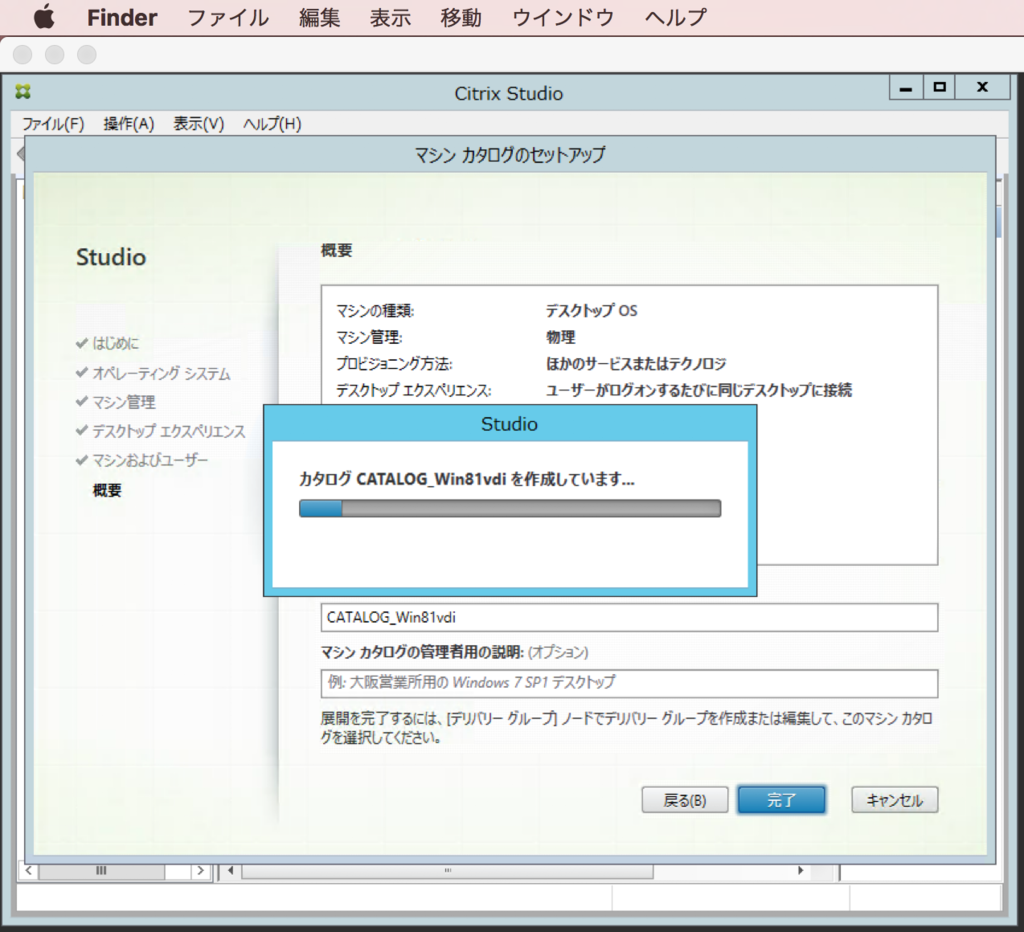Screen dimensions: 1024x932
Task: Click the left pane scroll-right arrow
Action: 200,871
